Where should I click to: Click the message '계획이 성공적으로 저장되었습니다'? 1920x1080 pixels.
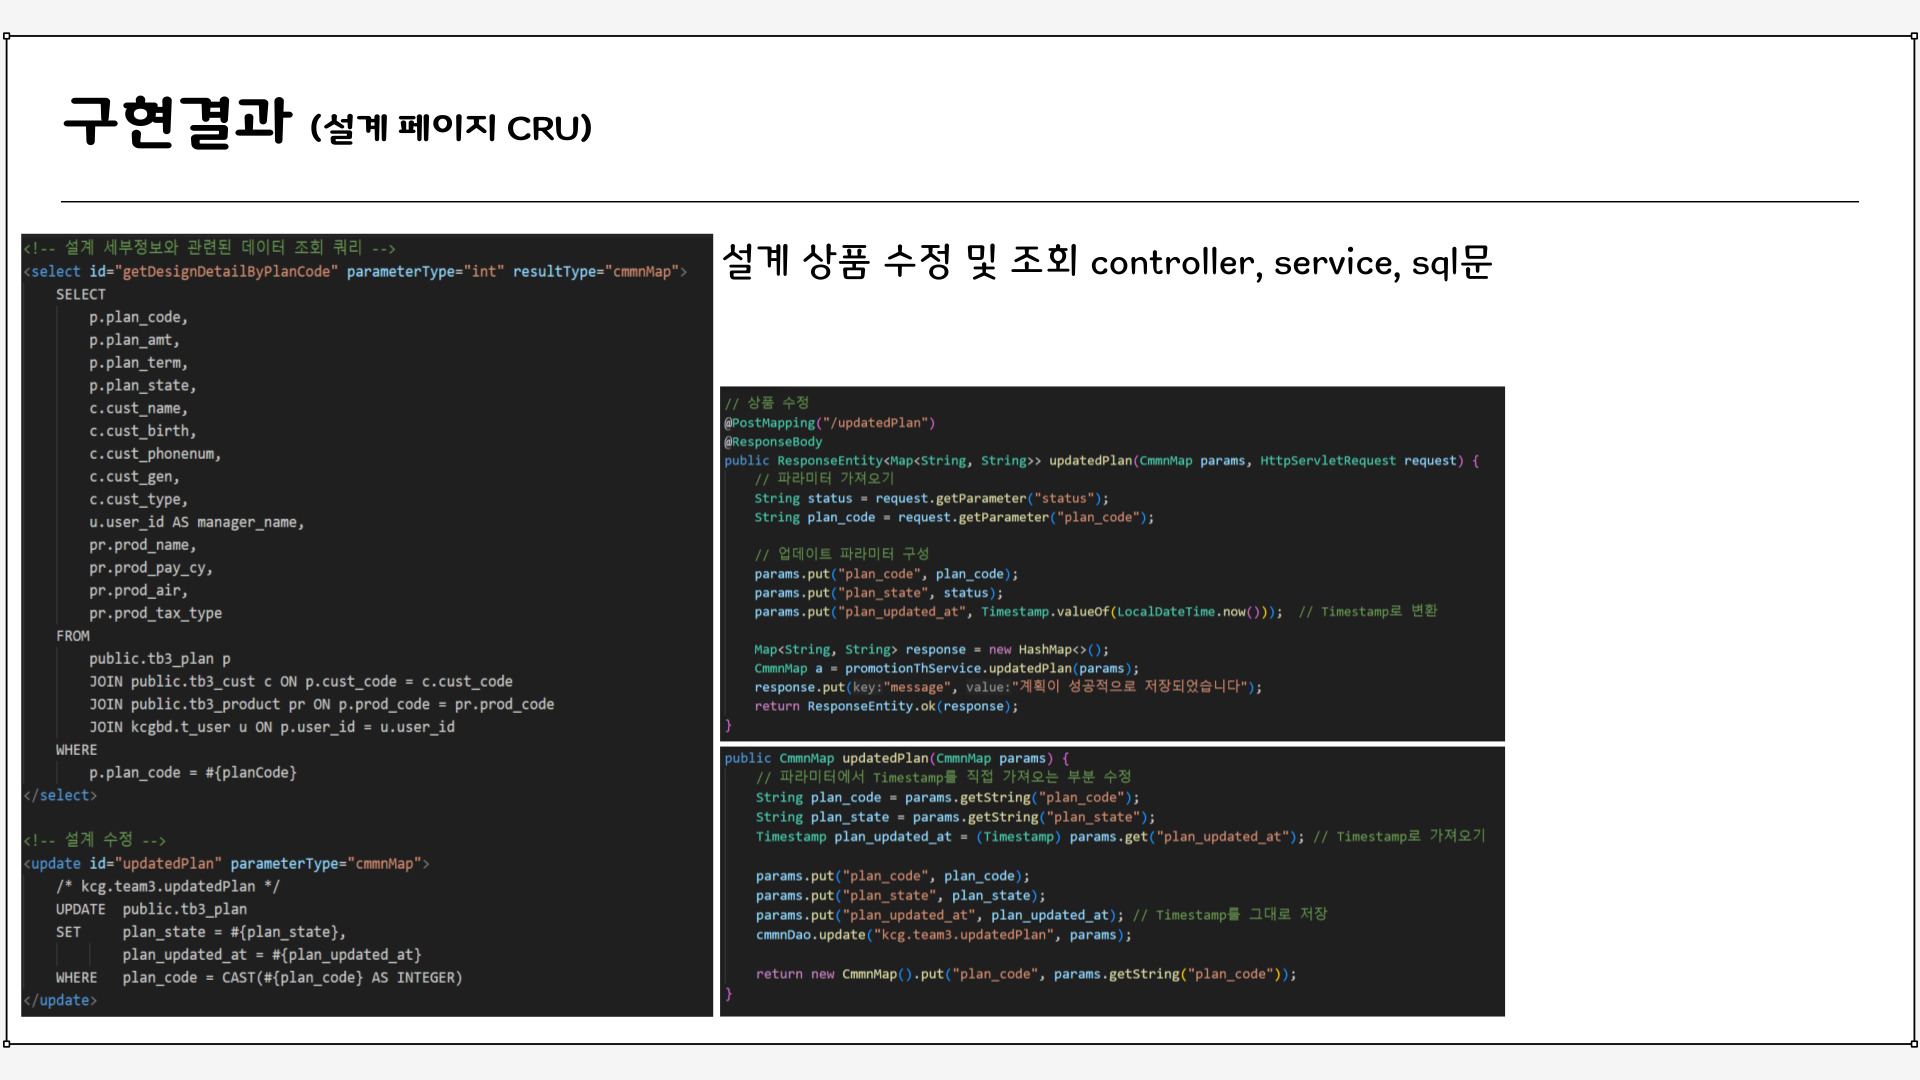(x=1130, y=687)
